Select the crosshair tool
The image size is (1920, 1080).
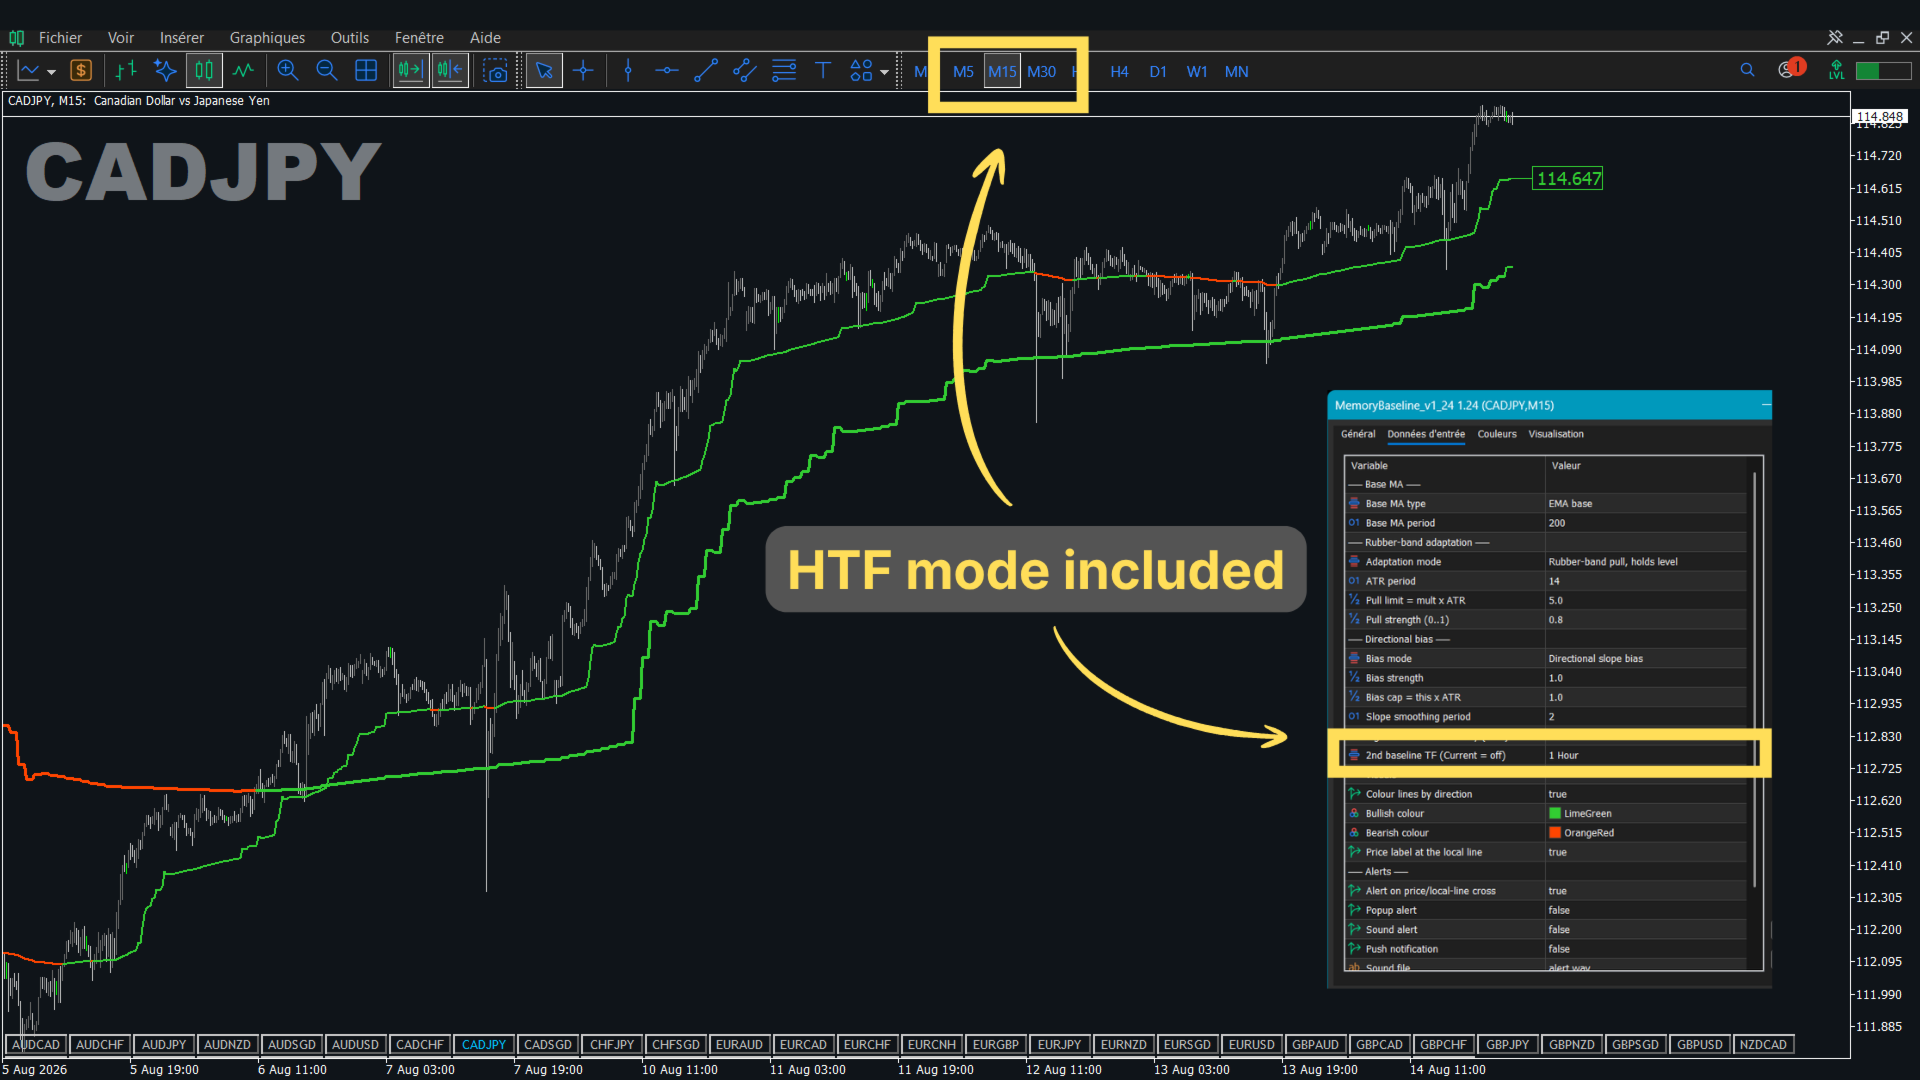point(583,71)
